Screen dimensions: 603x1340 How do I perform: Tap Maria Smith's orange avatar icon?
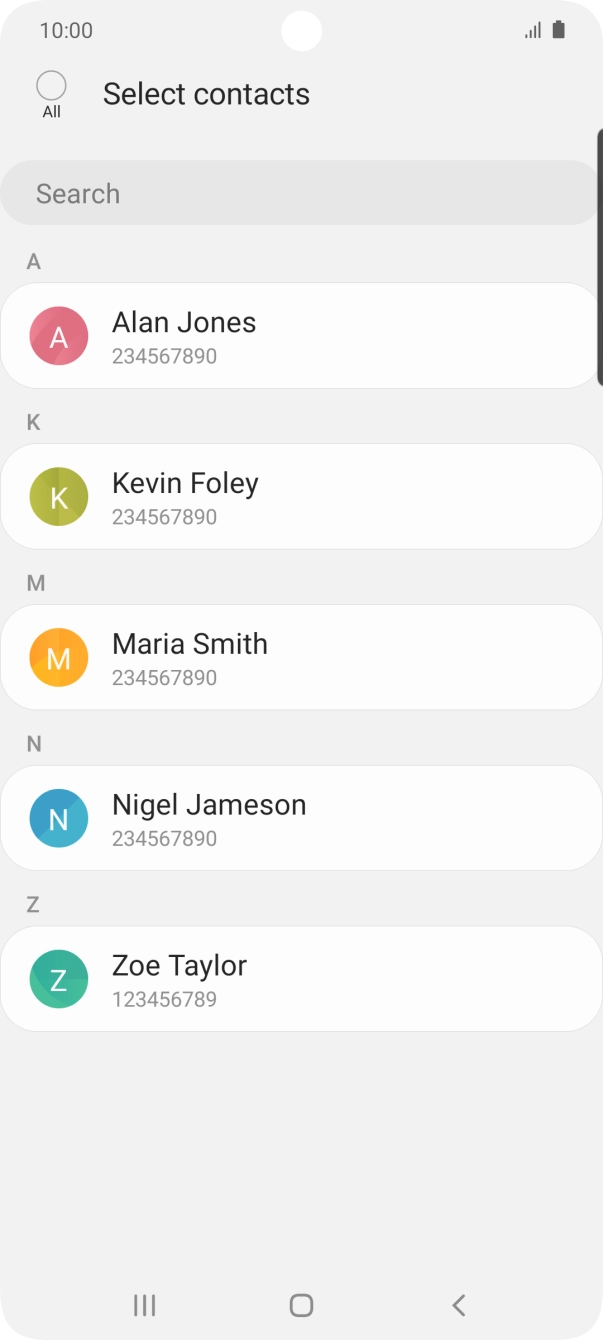pyautogui.click(x=59, y=658)
